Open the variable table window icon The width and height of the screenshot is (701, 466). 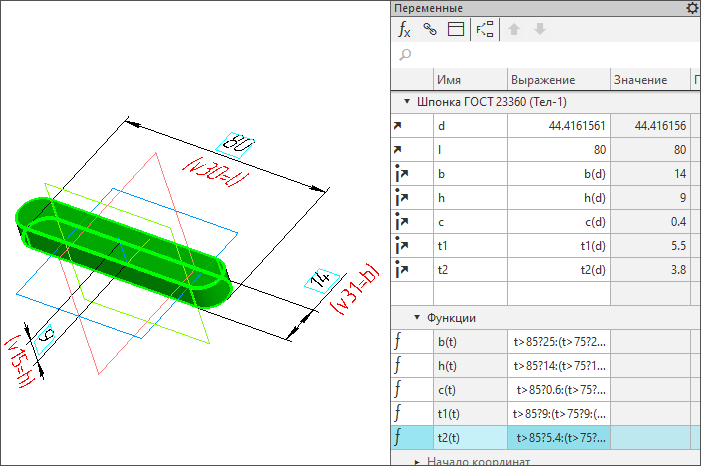(456, 29)
